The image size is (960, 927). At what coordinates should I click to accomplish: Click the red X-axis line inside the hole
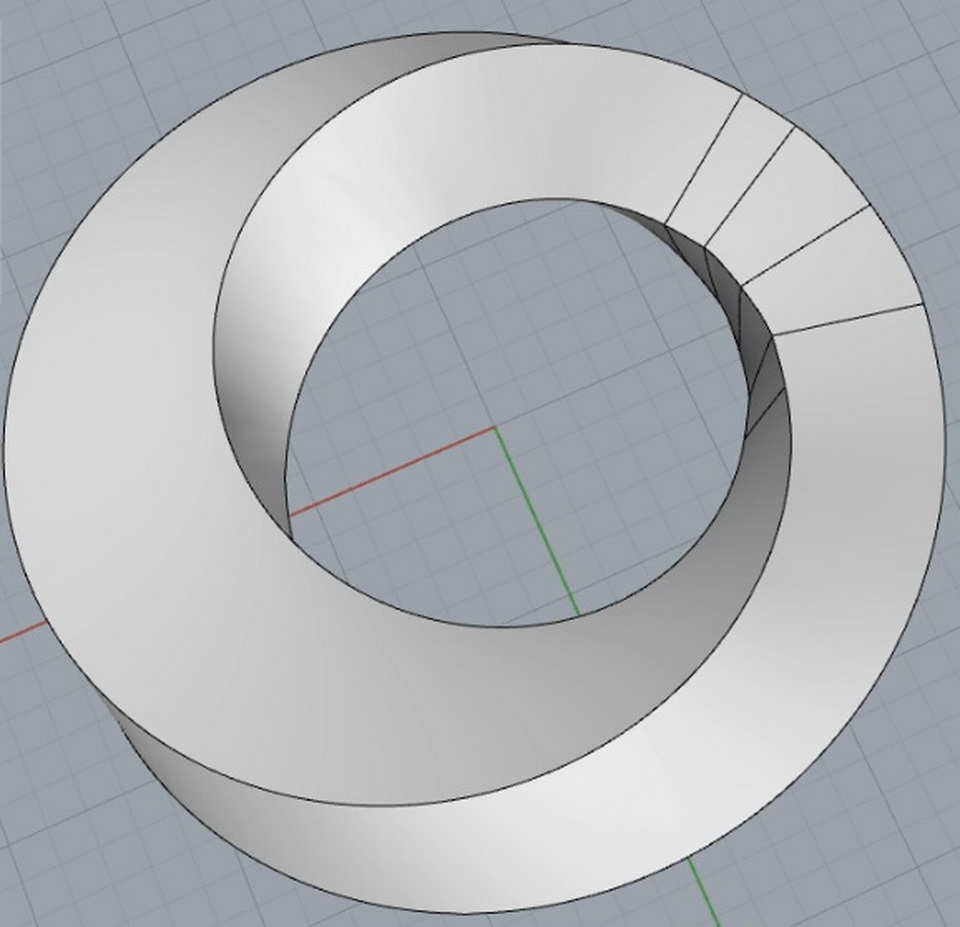click(400, 468)
